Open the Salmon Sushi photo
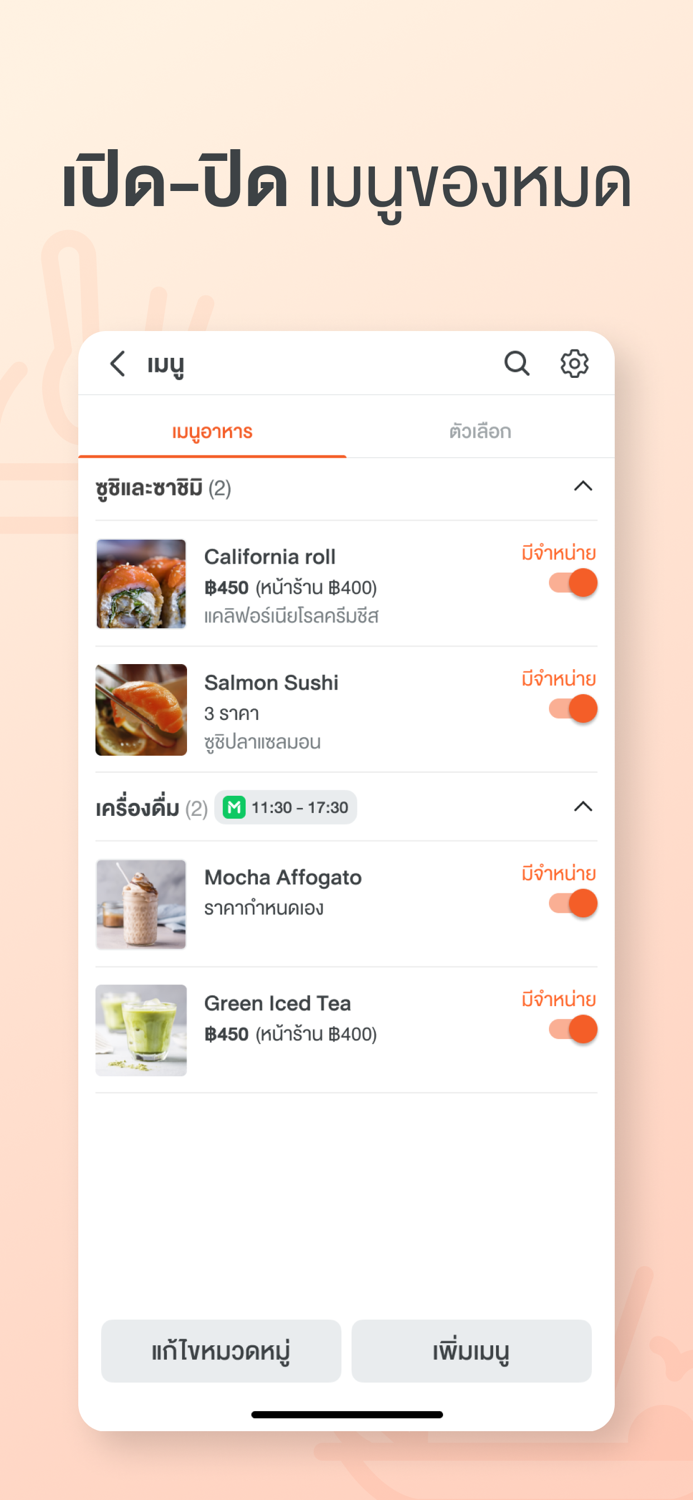The height and width of the screenshot is (1500, 693). coord(141,710)
